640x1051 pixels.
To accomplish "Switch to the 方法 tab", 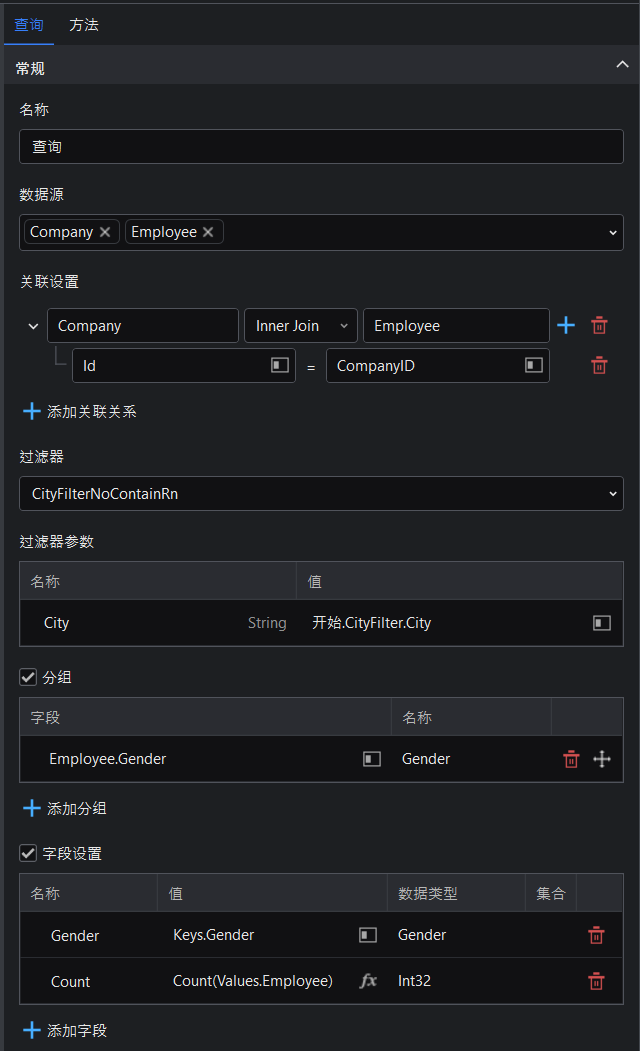I will pyautogui.click(x=84, y=25).
